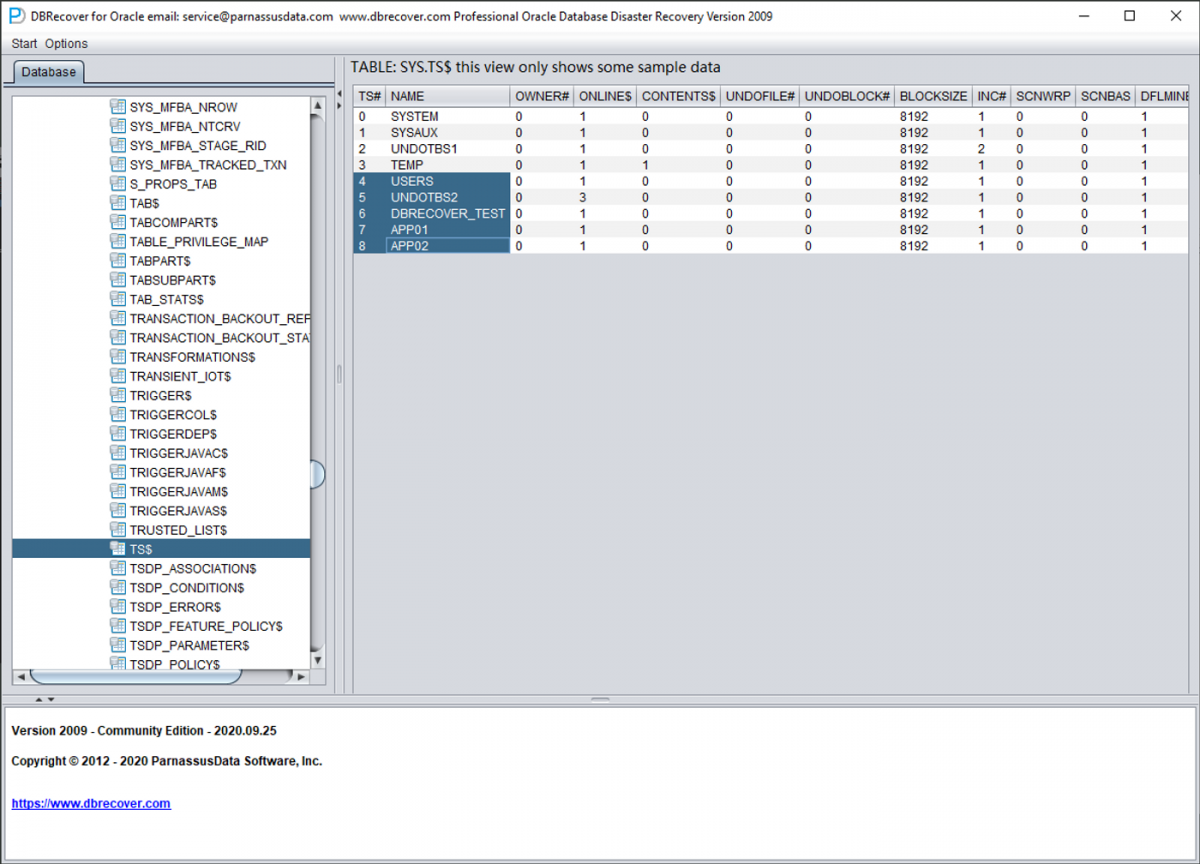Sort by the NAME column header
1200x864 pixels.
447,96
